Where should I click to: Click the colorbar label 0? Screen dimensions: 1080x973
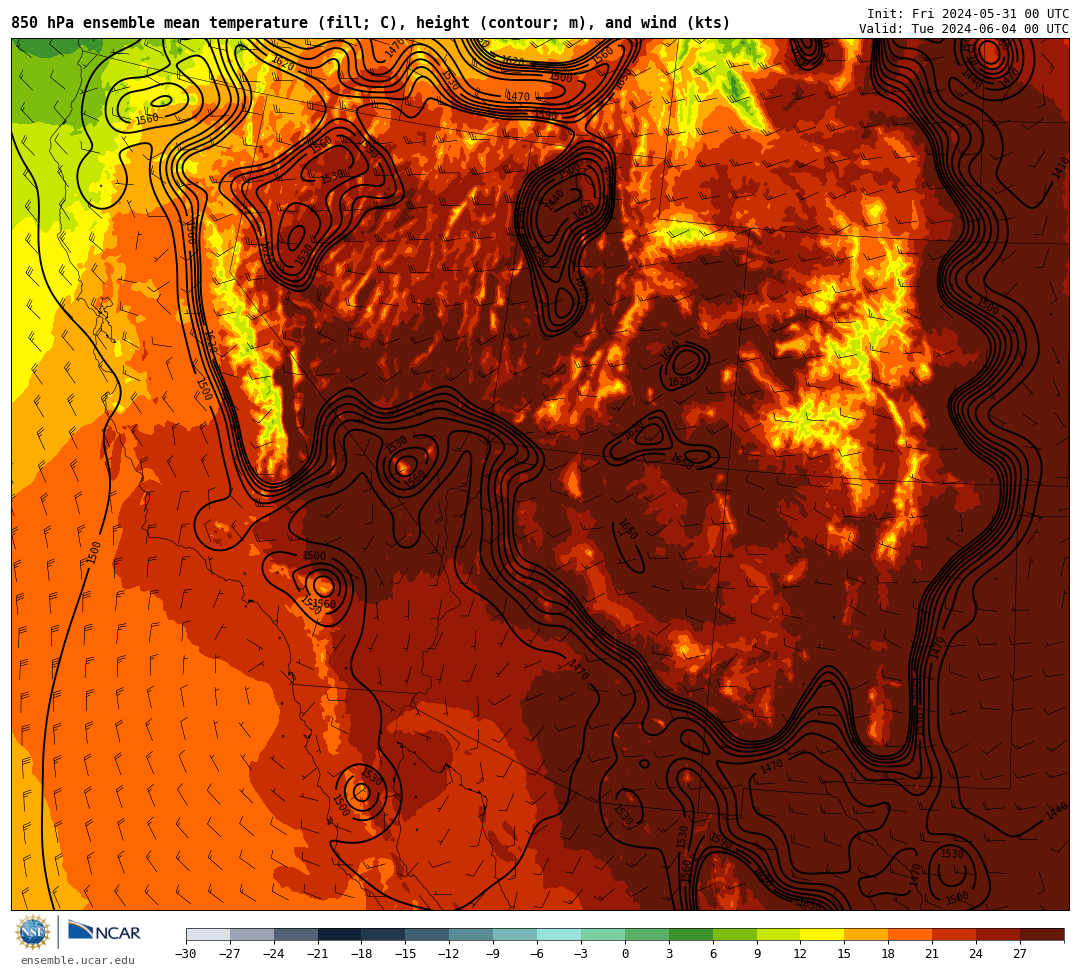(x=625, y=954)
